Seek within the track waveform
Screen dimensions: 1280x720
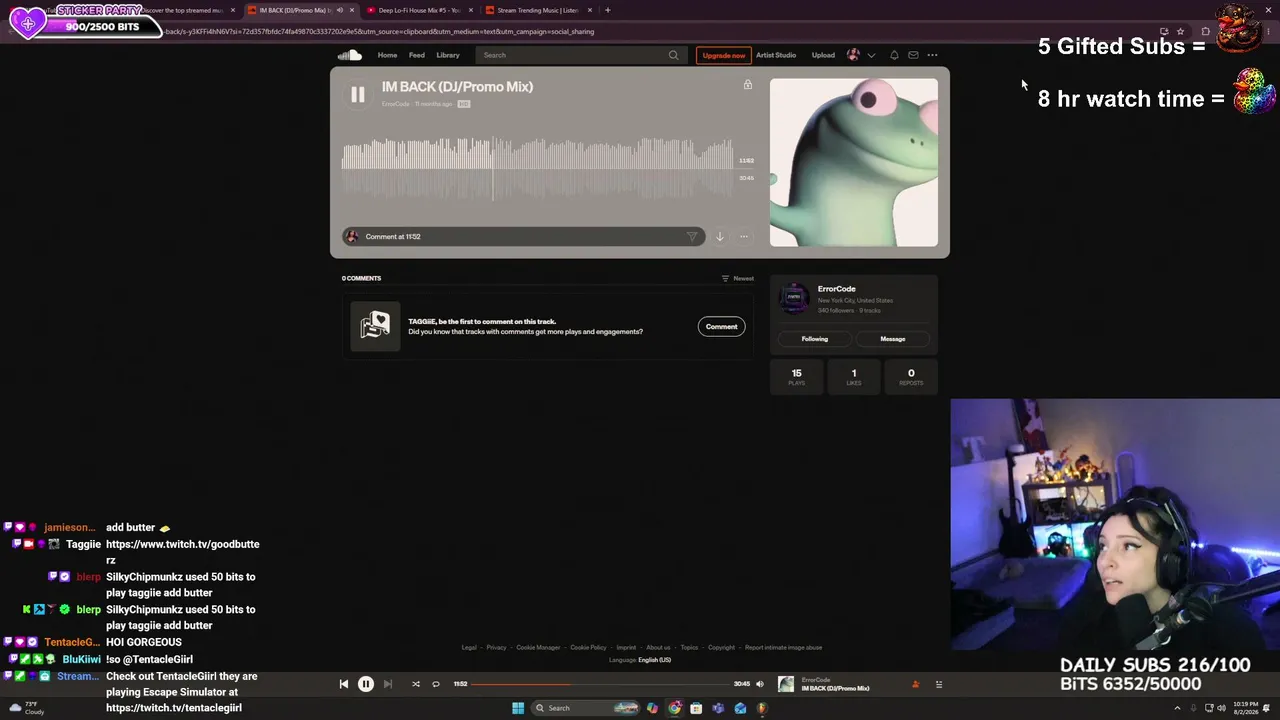(538, 168)
